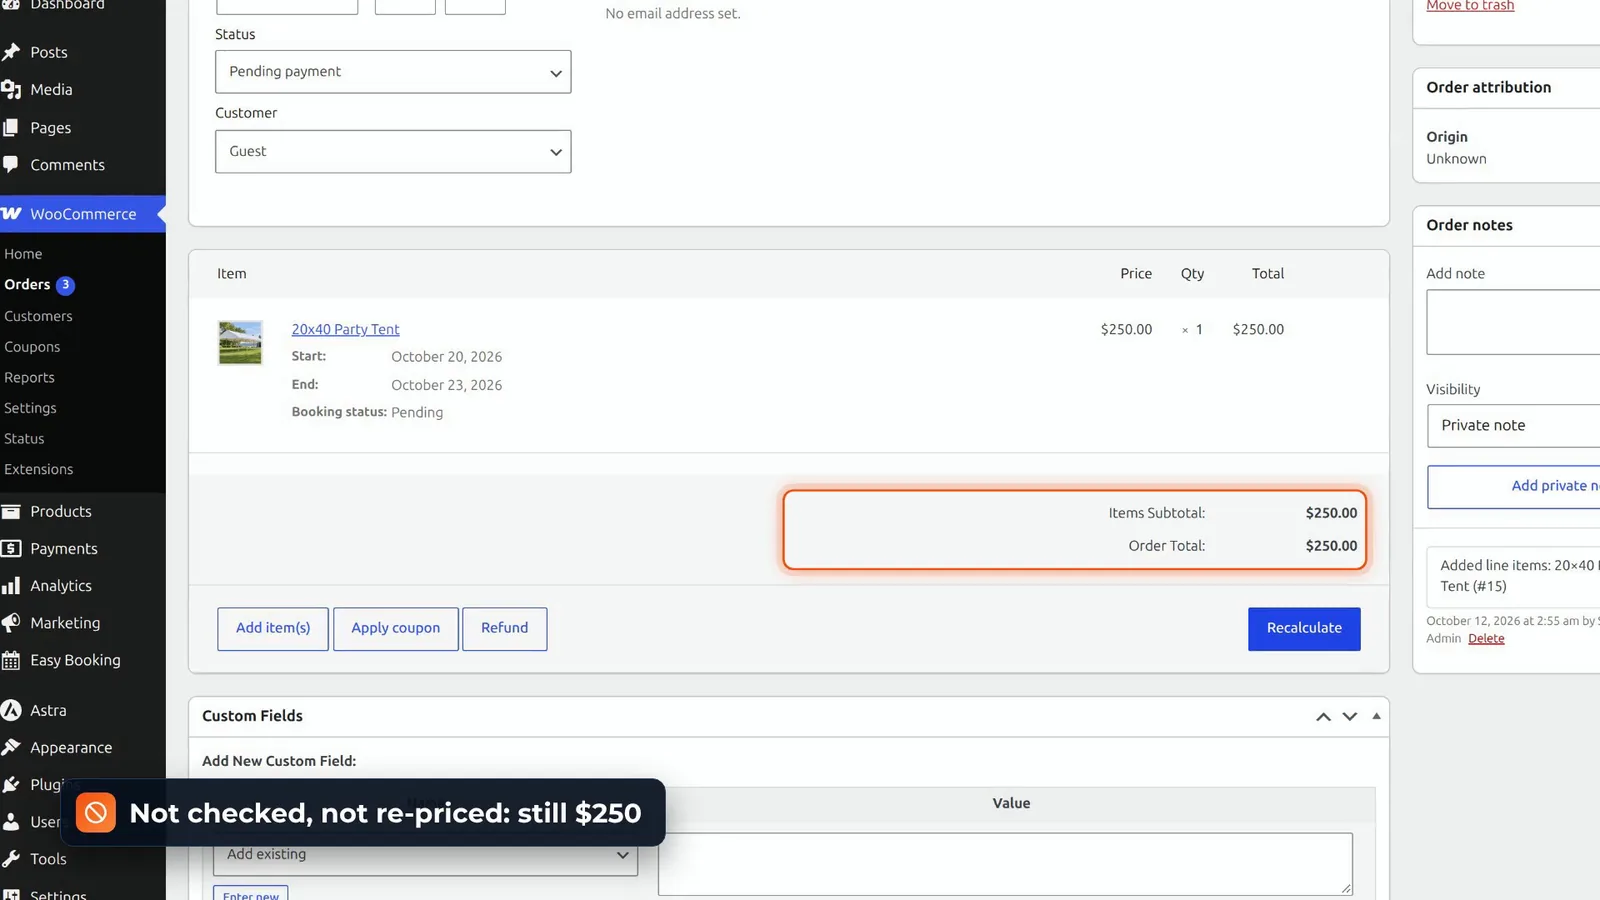1600x900 pixels.
Task: Click the Tools wrench icon
Action: point(11,859)
